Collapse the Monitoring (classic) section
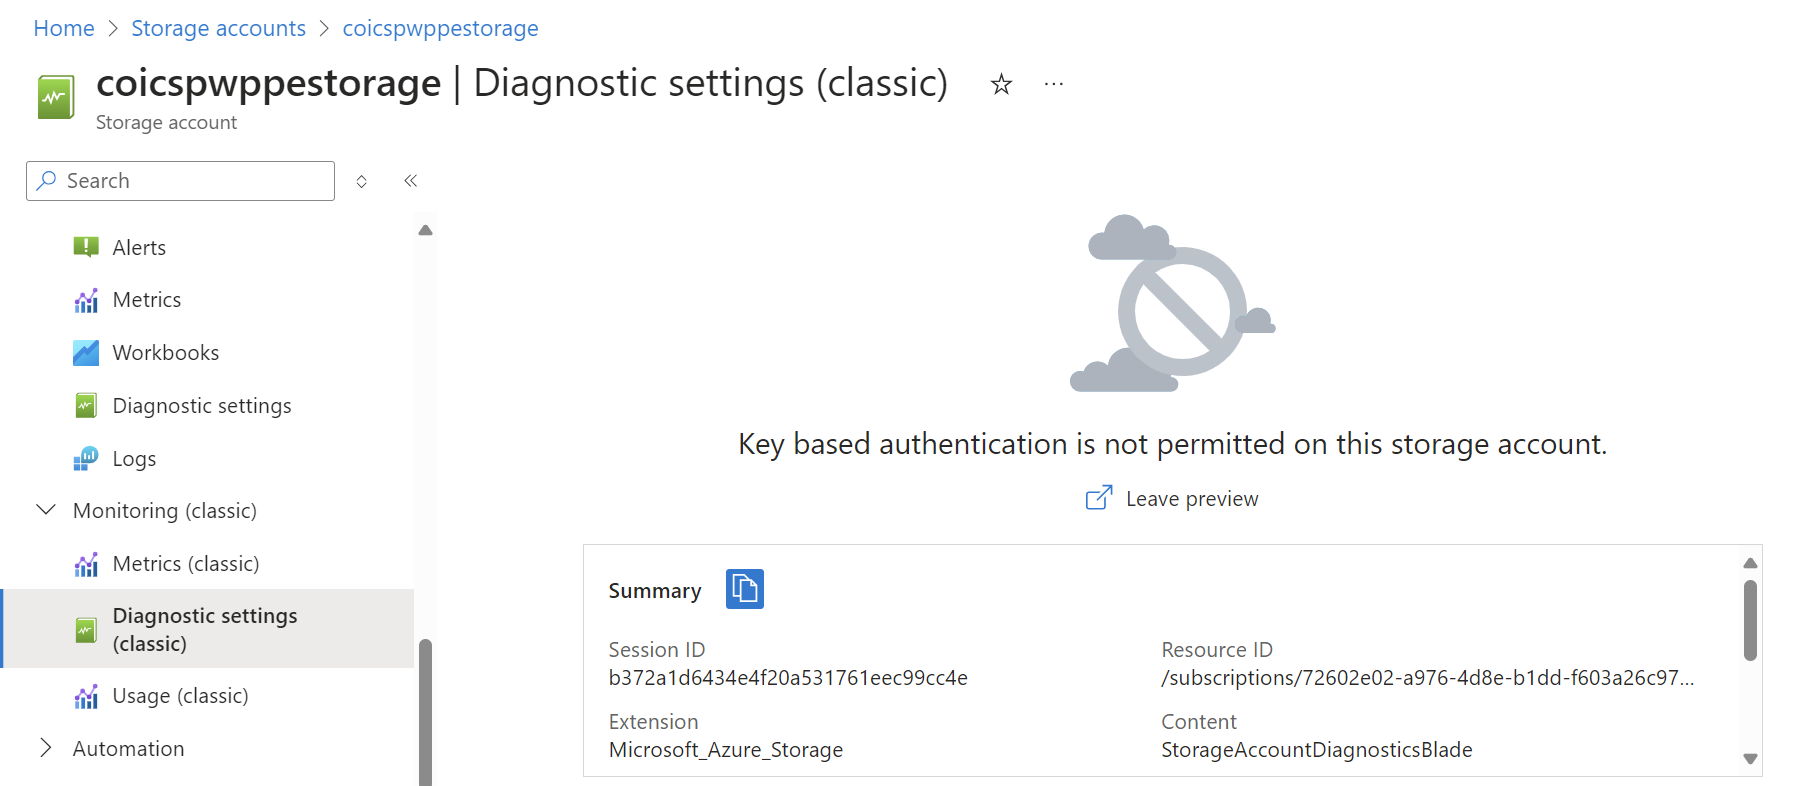Image resolution: width=1811 pixels, height=786 pixels. pos(45,510)
